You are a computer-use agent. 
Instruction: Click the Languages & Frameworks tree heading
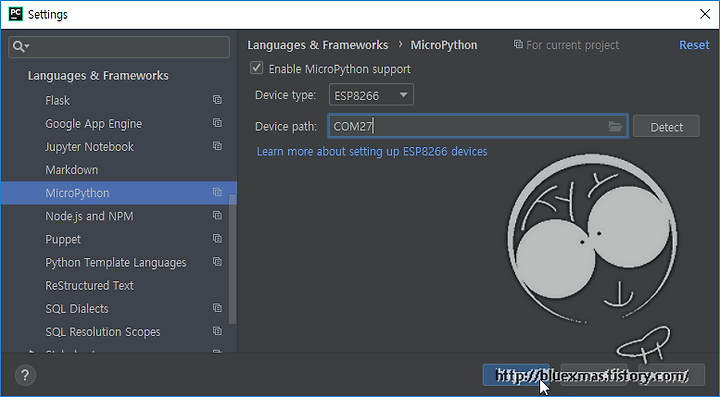pos(98,75)
